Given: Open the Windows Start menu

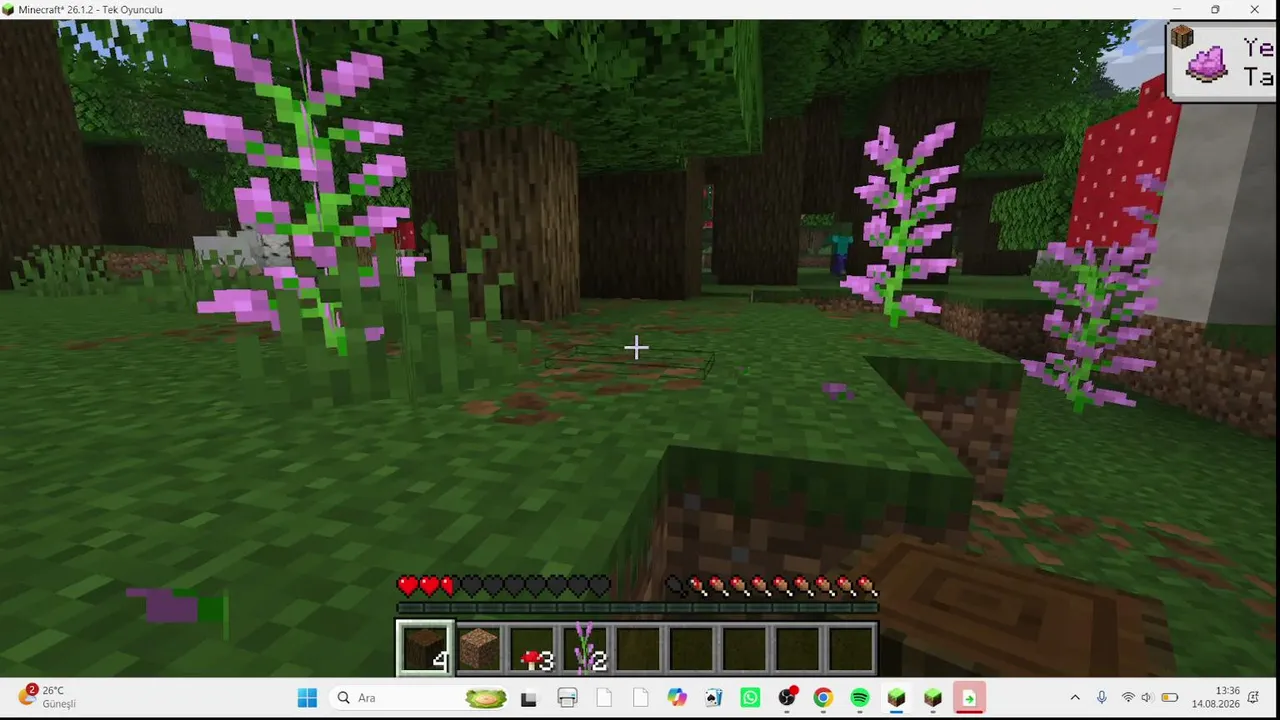Looking at the screenshot, I should click(307, 698).
